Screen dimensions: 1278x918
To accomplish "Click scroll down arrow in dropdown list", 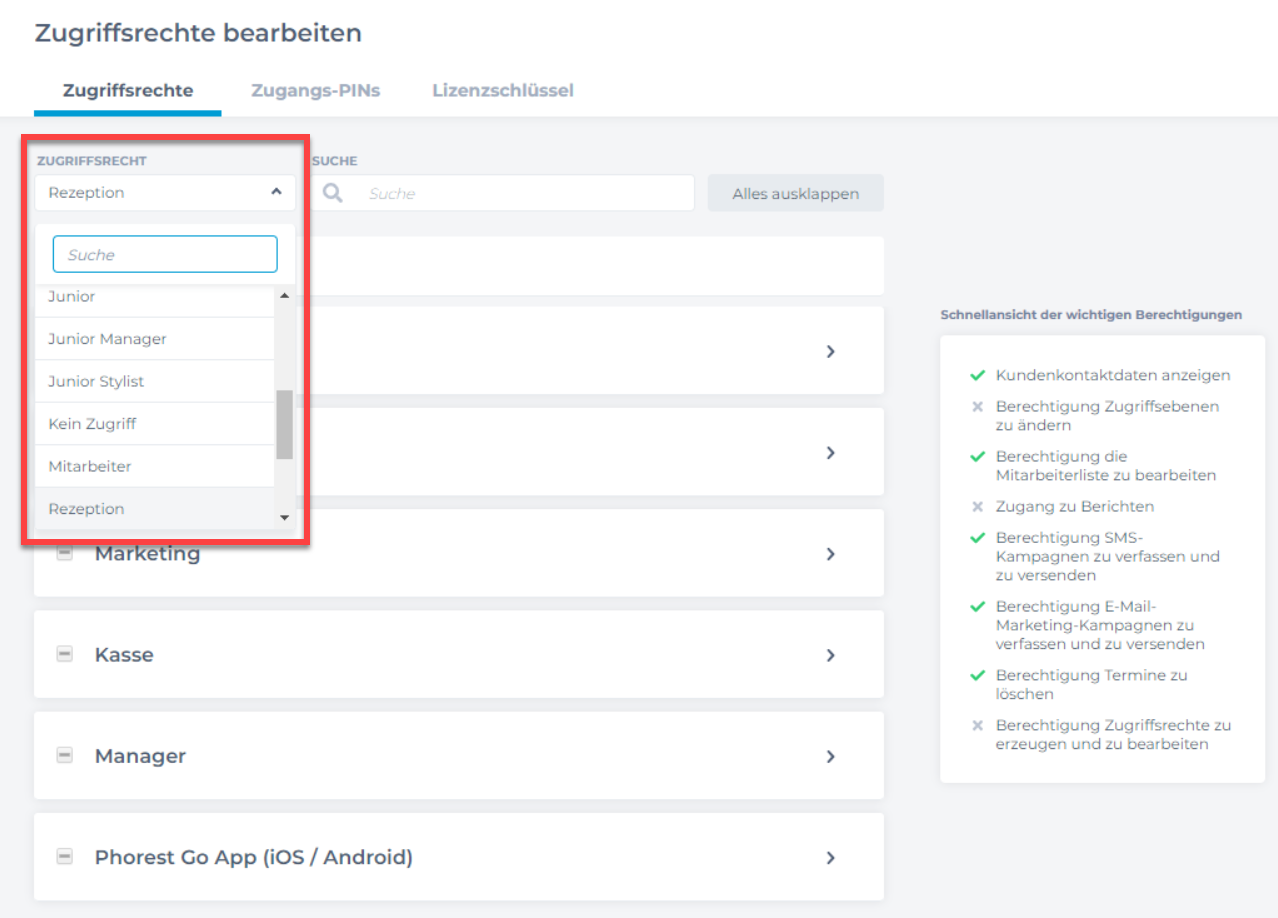I will coord(284,517).
